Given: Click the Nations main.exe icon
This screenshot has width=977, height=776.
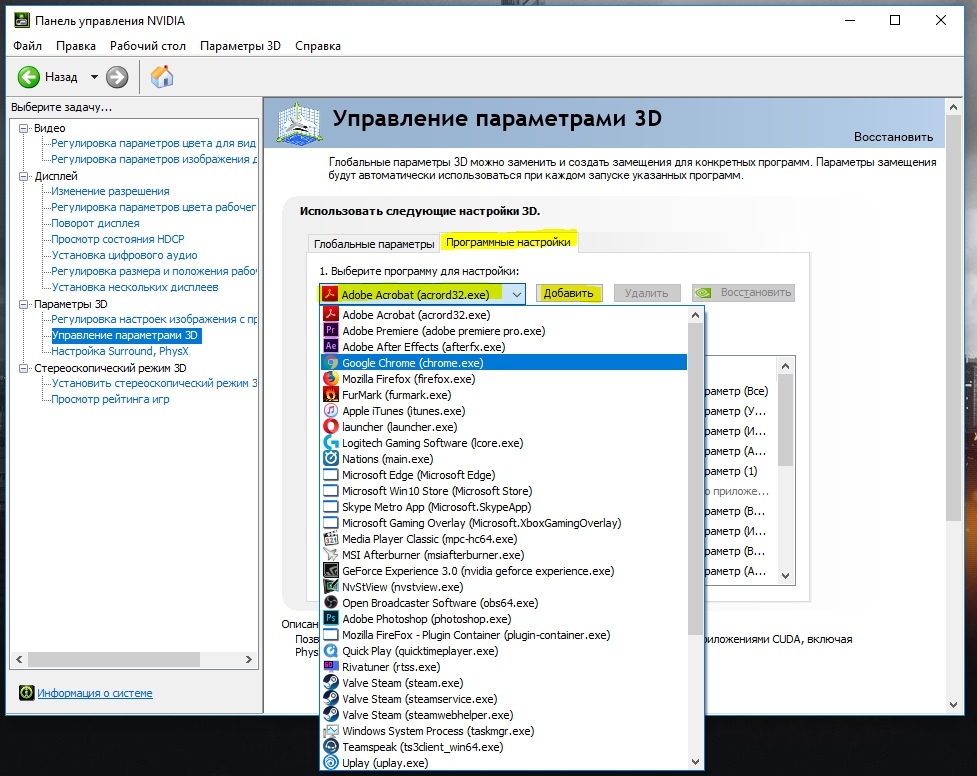Looking at the screenshot, I should point(331,459).
